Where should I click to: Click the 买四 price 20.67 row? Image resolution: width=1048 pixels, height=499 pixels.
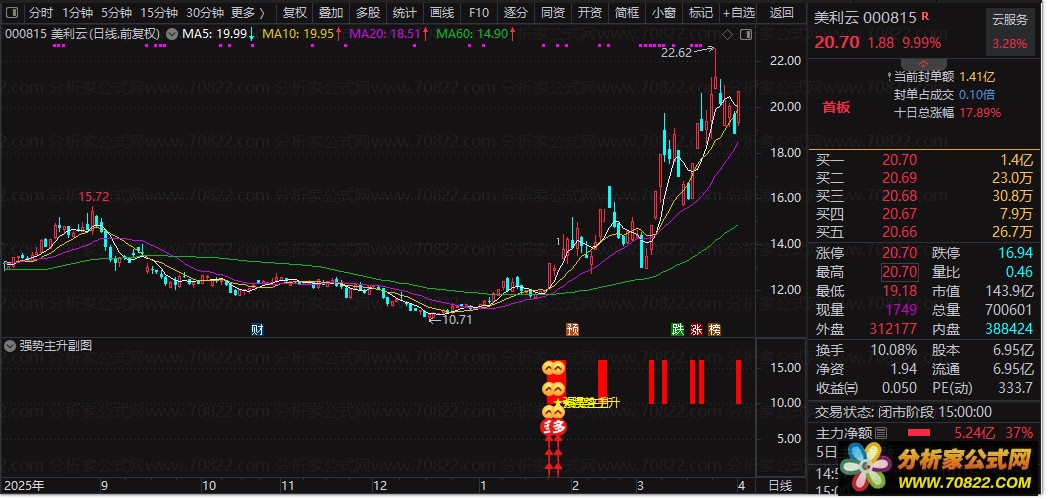click(x=924, y=214)
